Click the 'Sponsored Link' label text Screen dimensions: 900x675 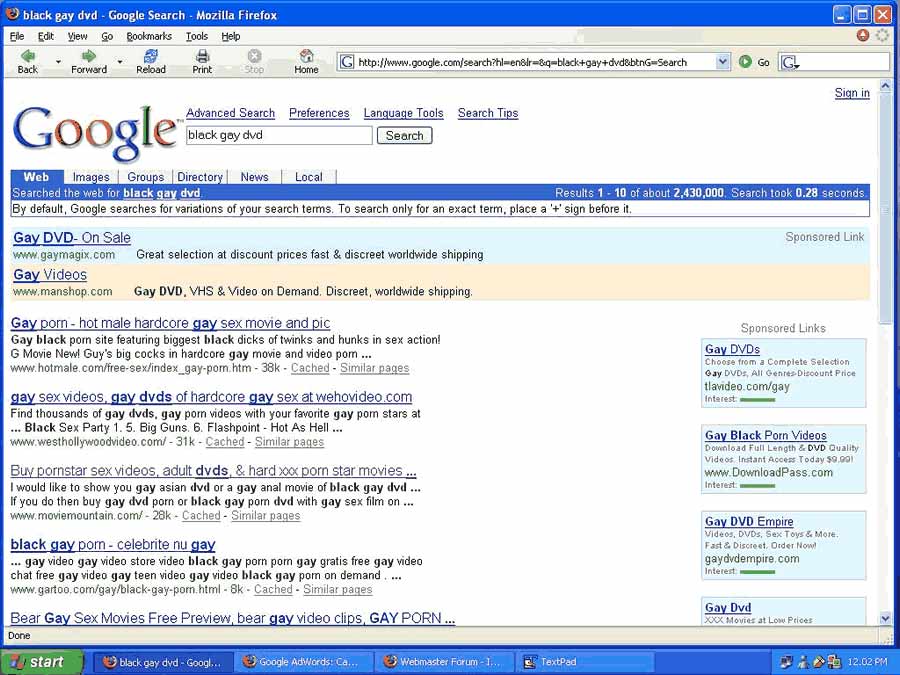pos(824,236)
